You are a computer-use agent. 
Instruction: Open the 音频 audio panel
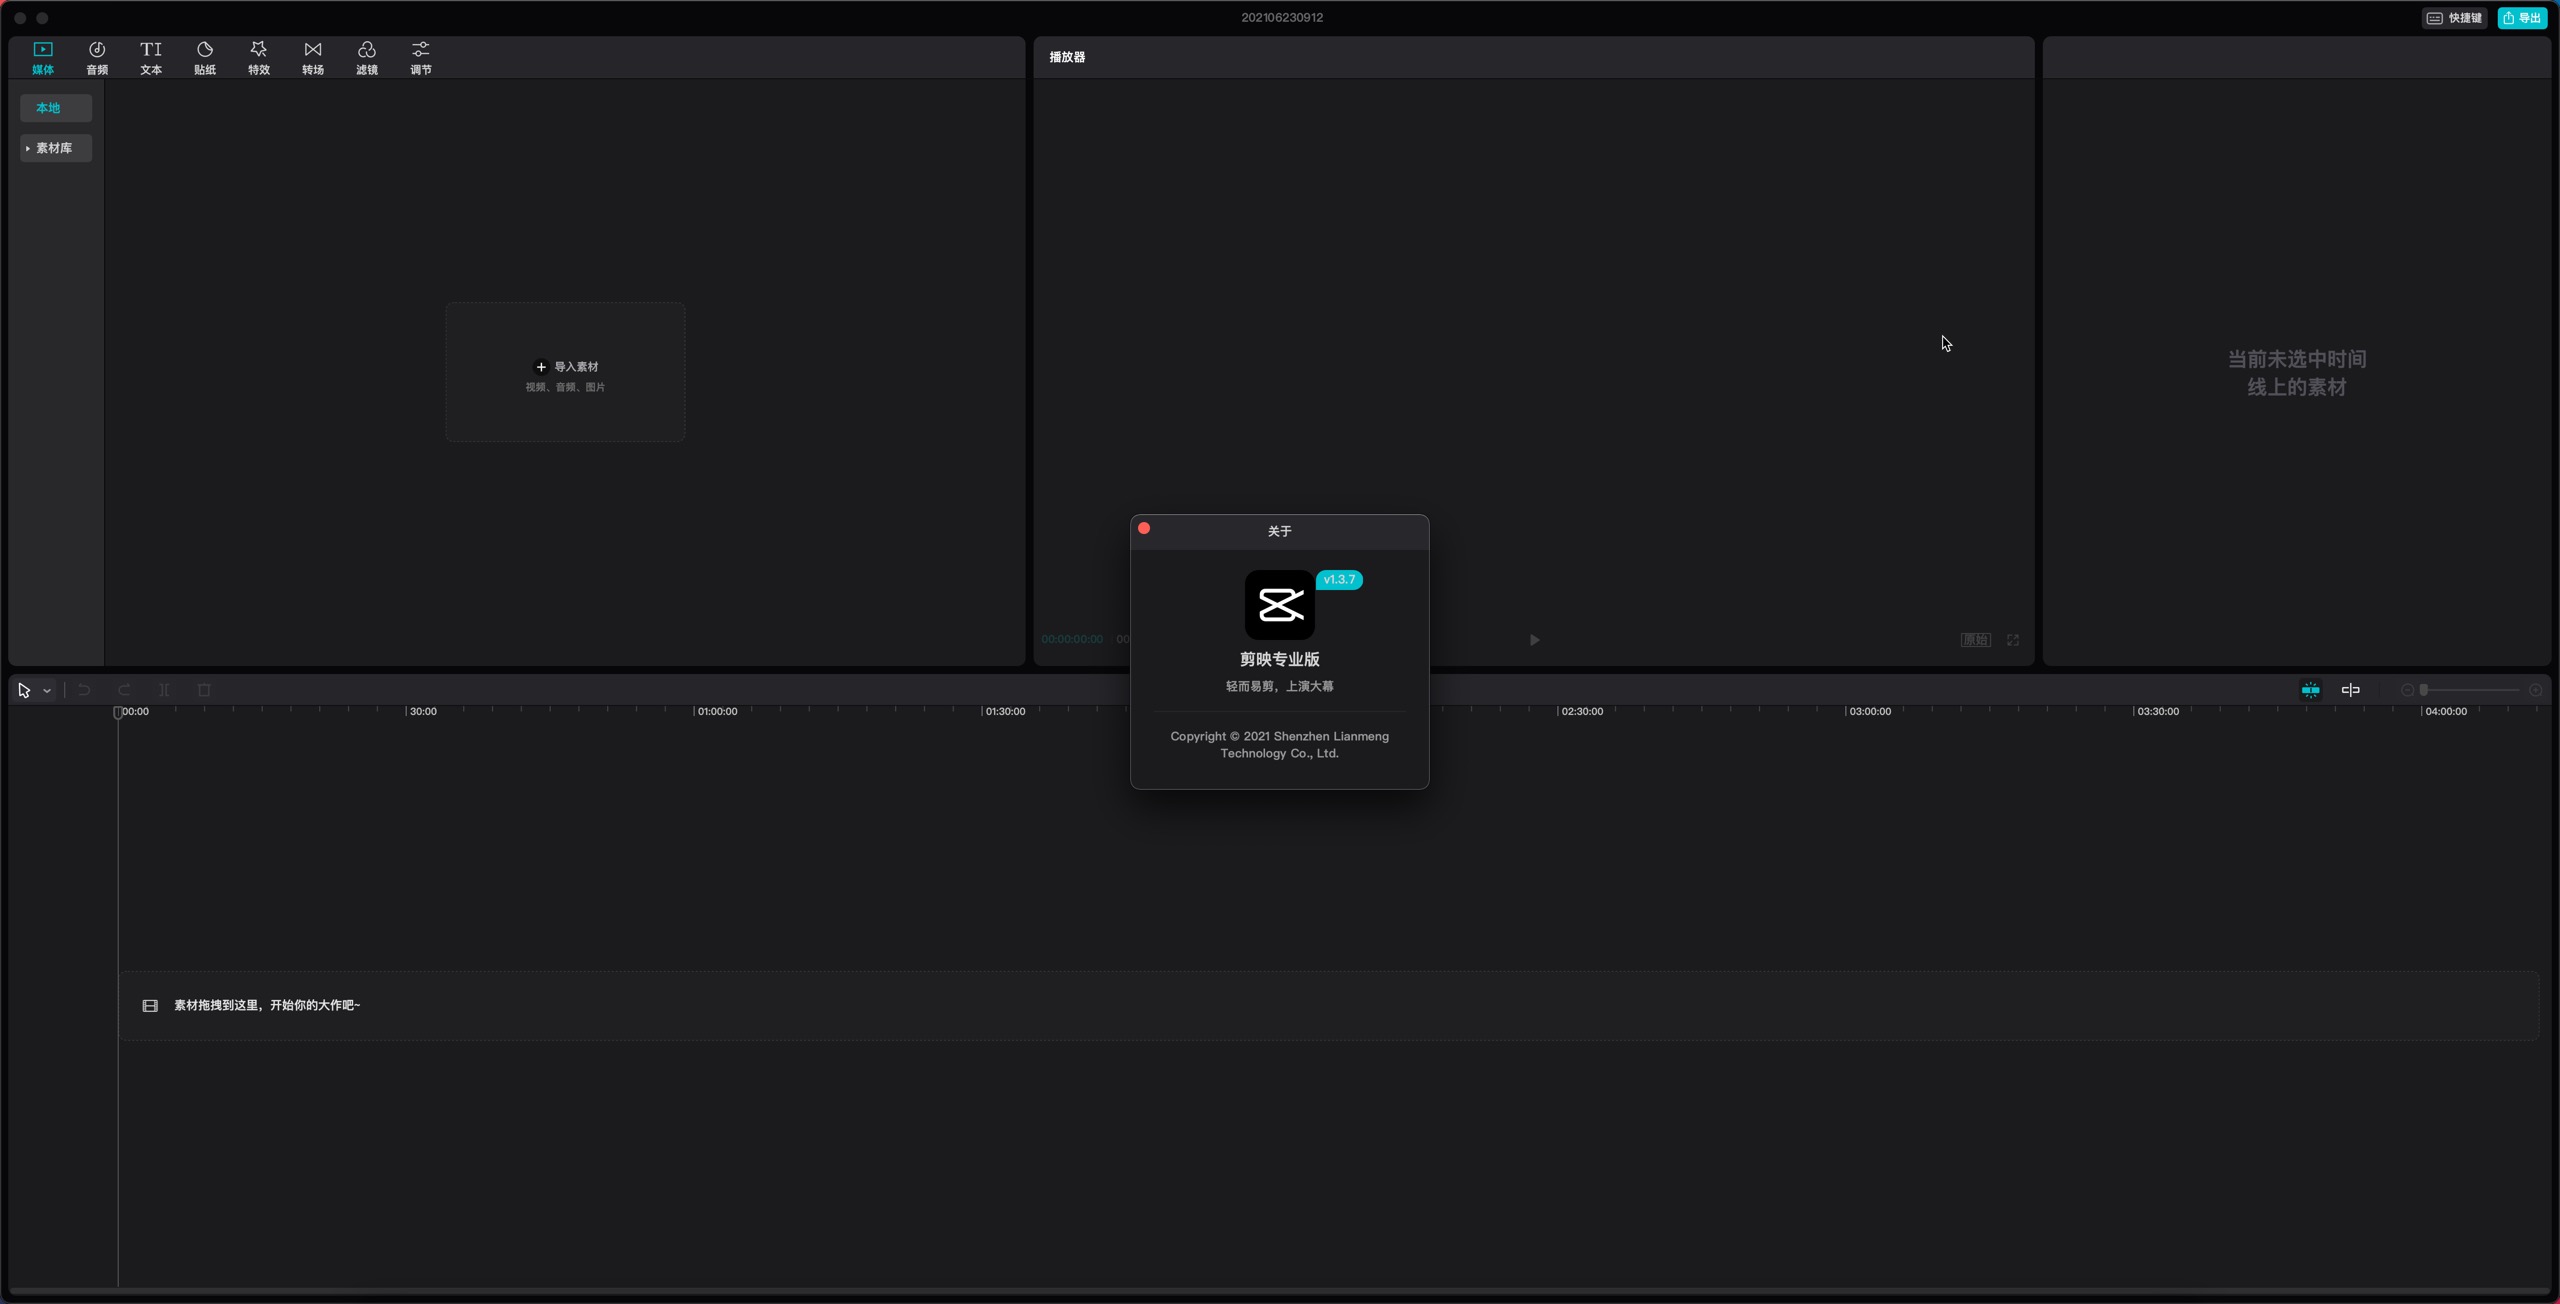(x=97, y=57)
